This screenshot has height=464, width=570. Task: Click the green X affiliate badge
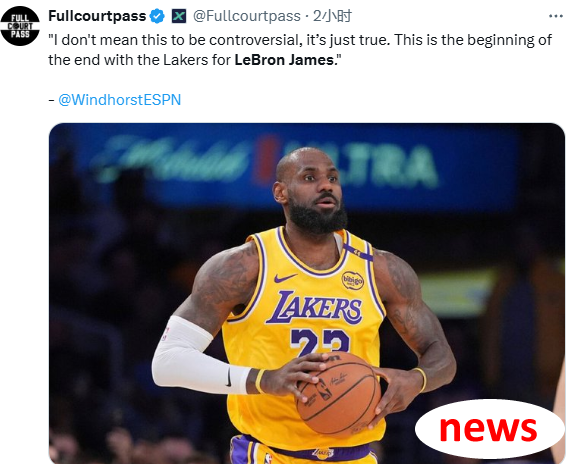179,16
